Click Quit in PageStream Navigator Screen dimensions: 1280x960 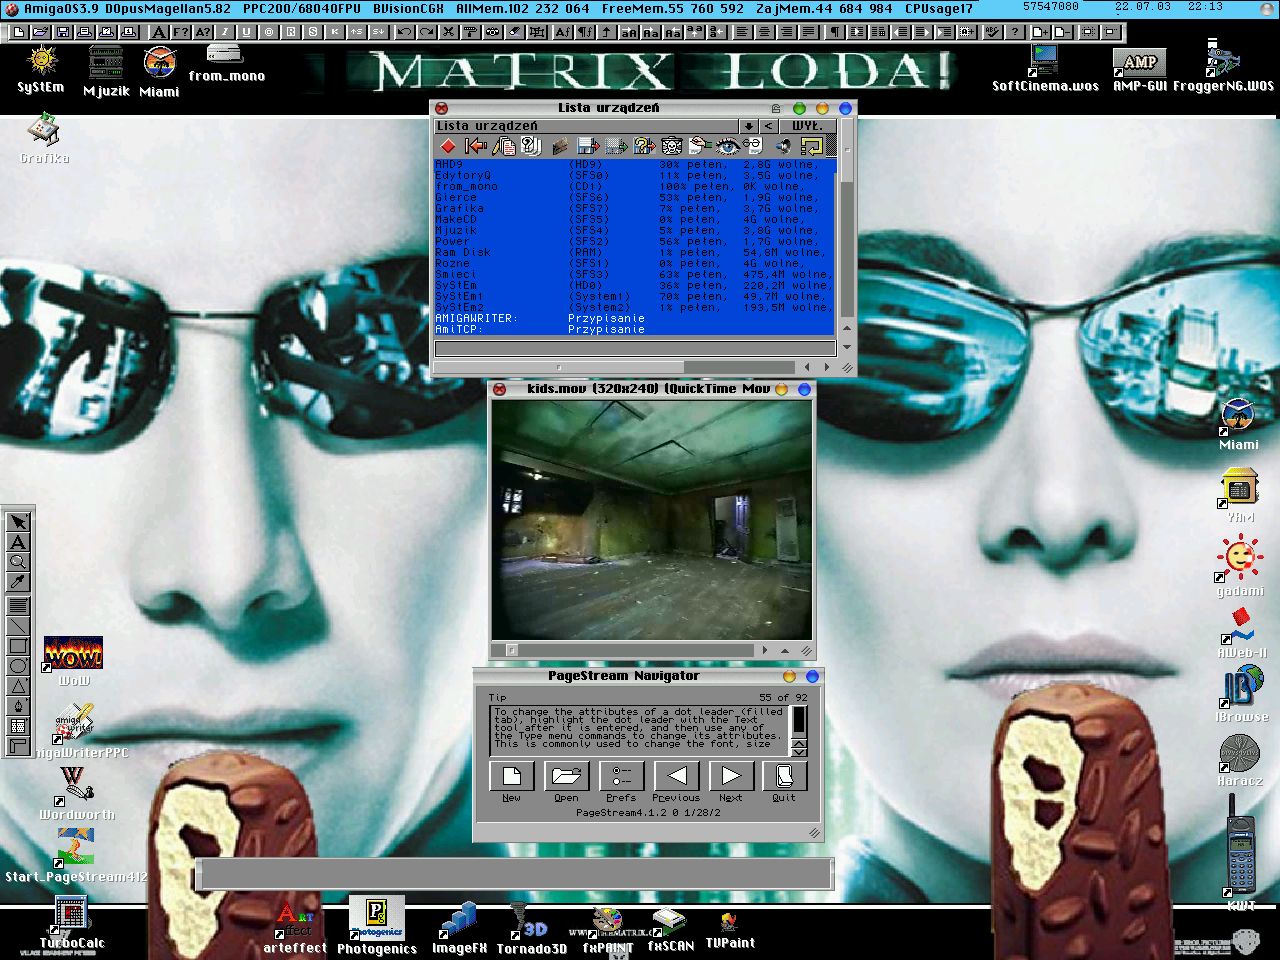pyautogui.click(x=784, y=776)
